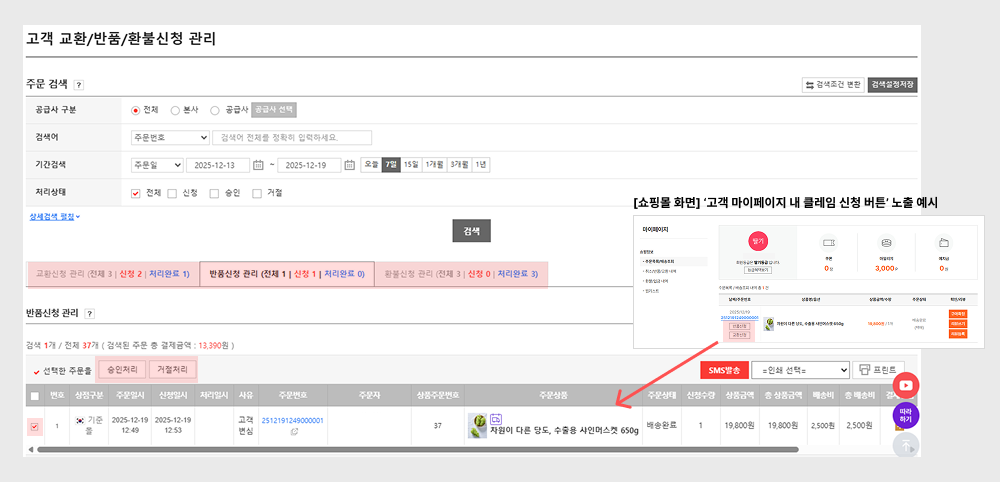Click the end date field 2025-12-19
This screenshot has height=482, width=1000.
(x=309, y=165)
